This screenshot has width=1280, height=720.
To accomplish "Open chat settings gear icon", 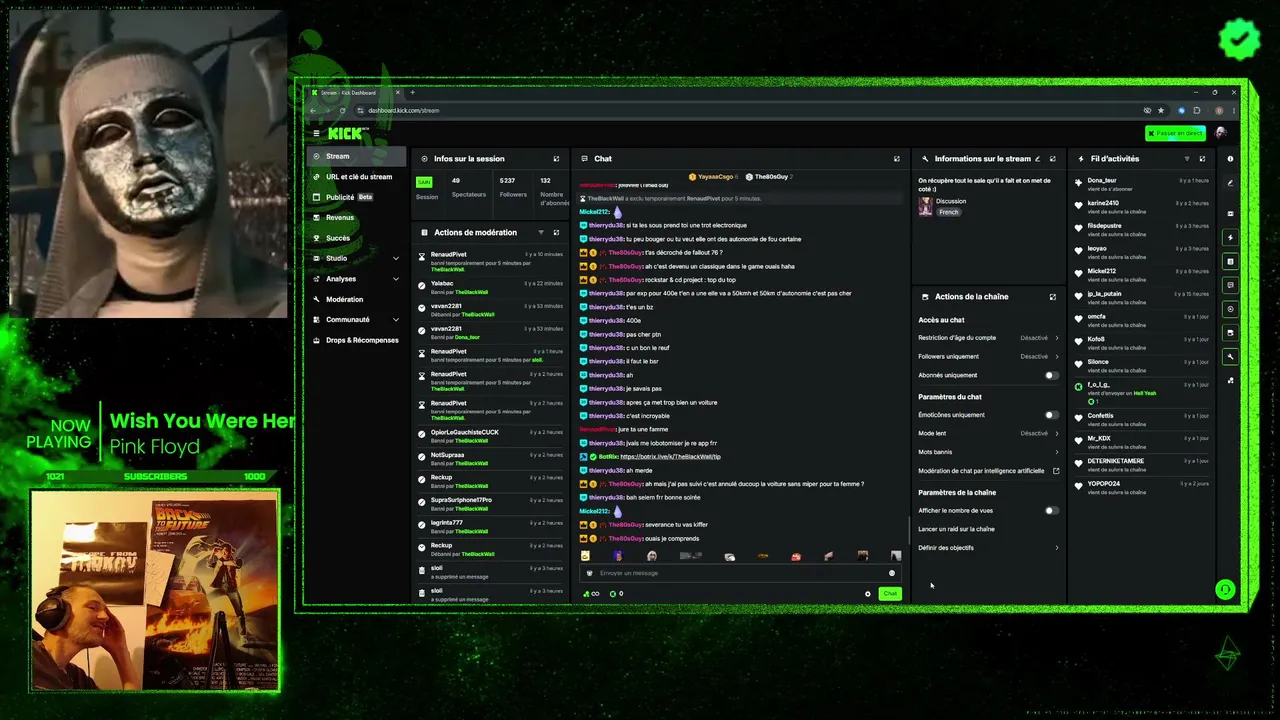I will click(x=868, y=594).
